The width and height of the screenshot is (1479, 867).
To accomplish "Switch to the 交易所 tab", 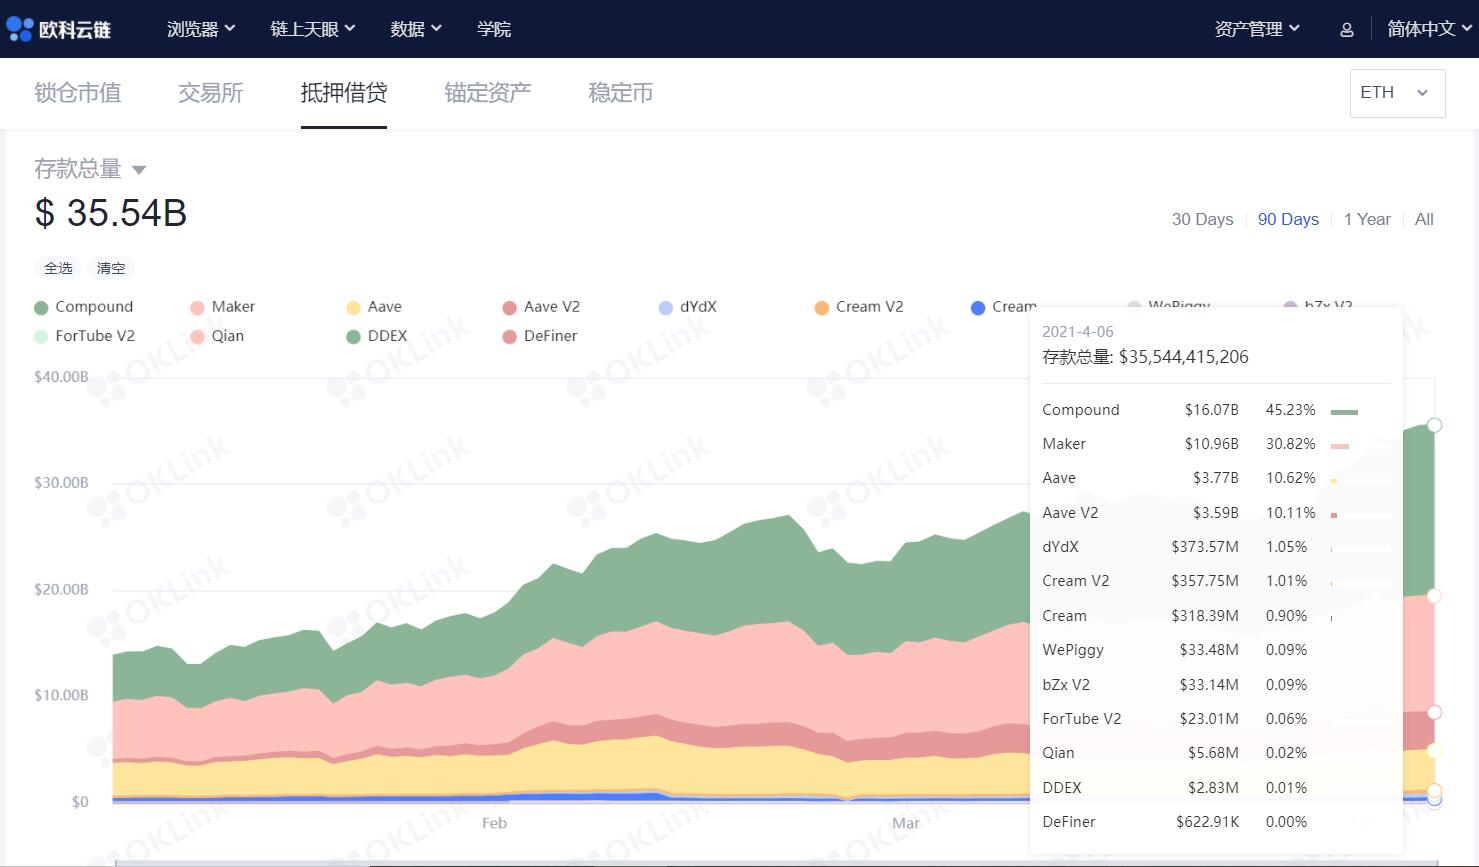I will (x=211, y=93).
